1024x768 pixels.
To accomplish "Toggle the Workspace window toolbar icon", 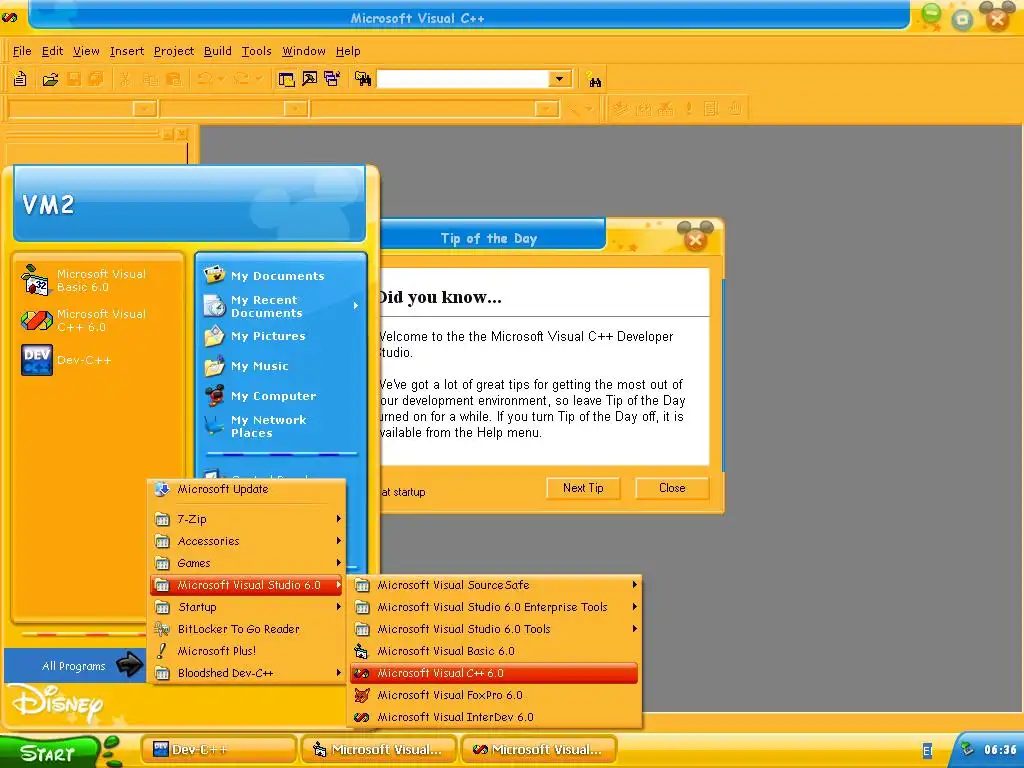I will point(286,80).
